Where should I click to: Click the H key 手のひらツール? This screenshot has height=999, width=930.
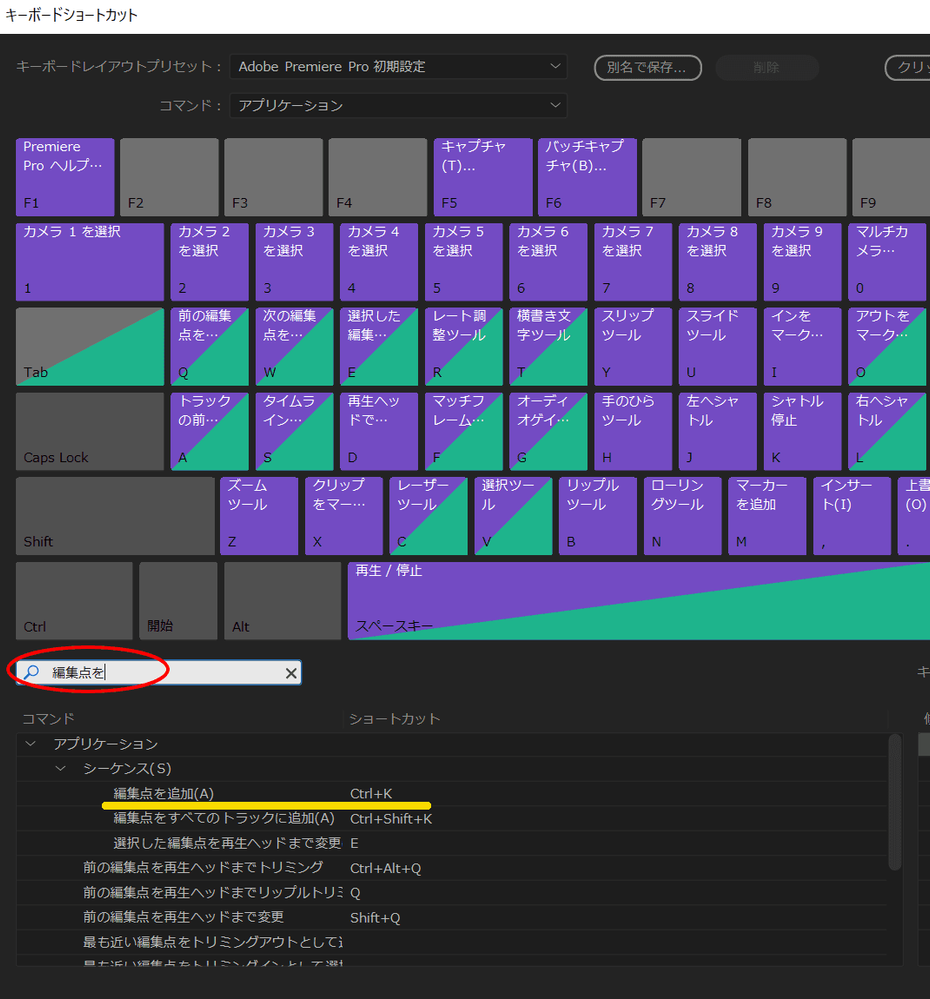pos(633,431)
